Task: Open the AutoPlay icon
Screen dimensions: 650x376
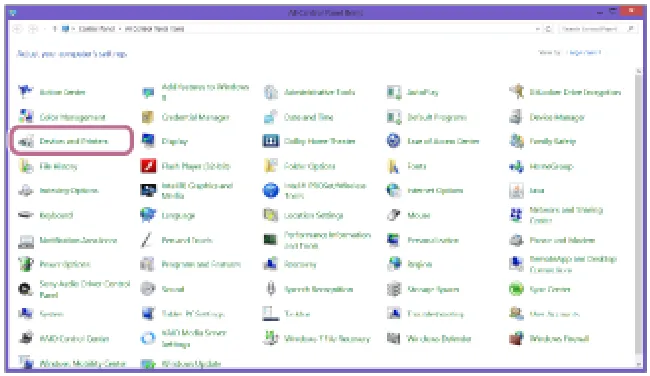Action: coord(394,92)
